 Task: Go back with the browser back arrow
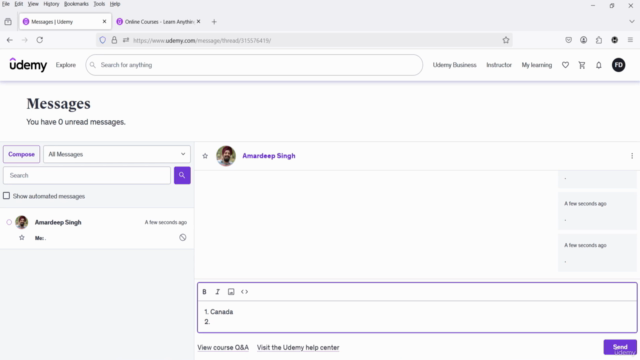pyautogui.click(x=10, y=40)
